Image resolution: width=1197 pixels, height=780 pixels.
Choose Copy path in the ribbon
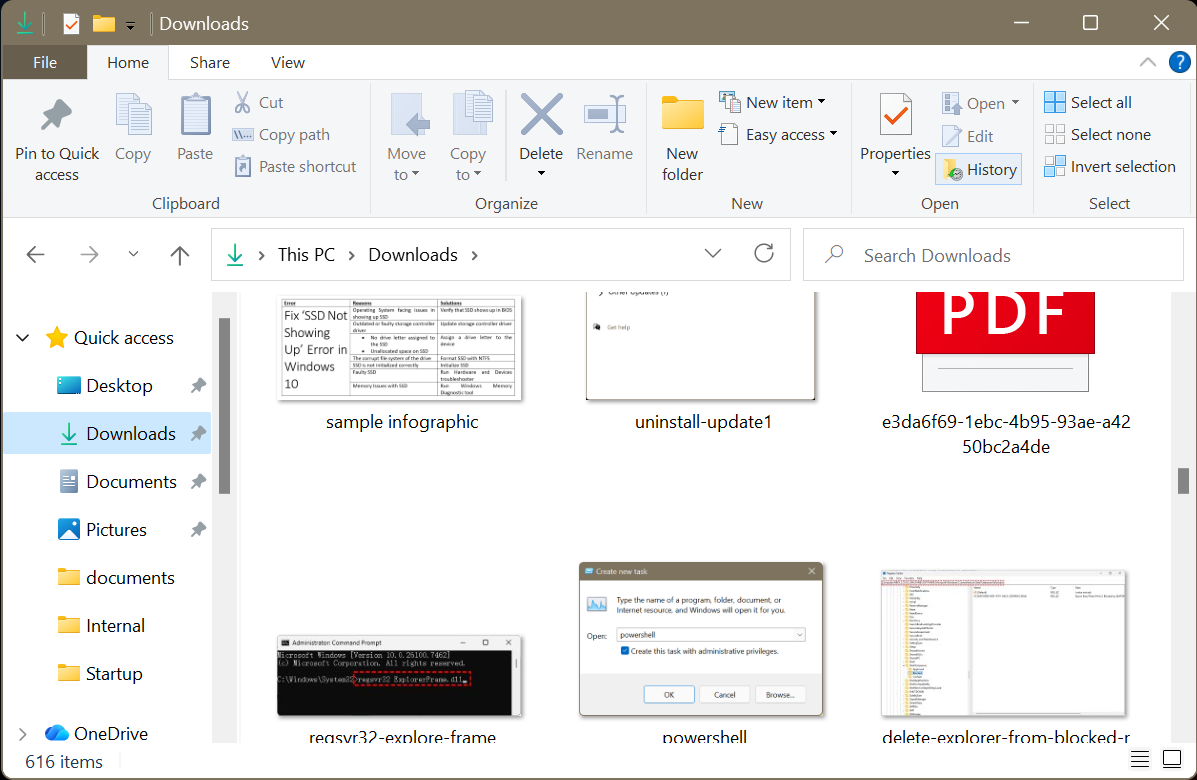pyautogui.click(x=281, y=134)
